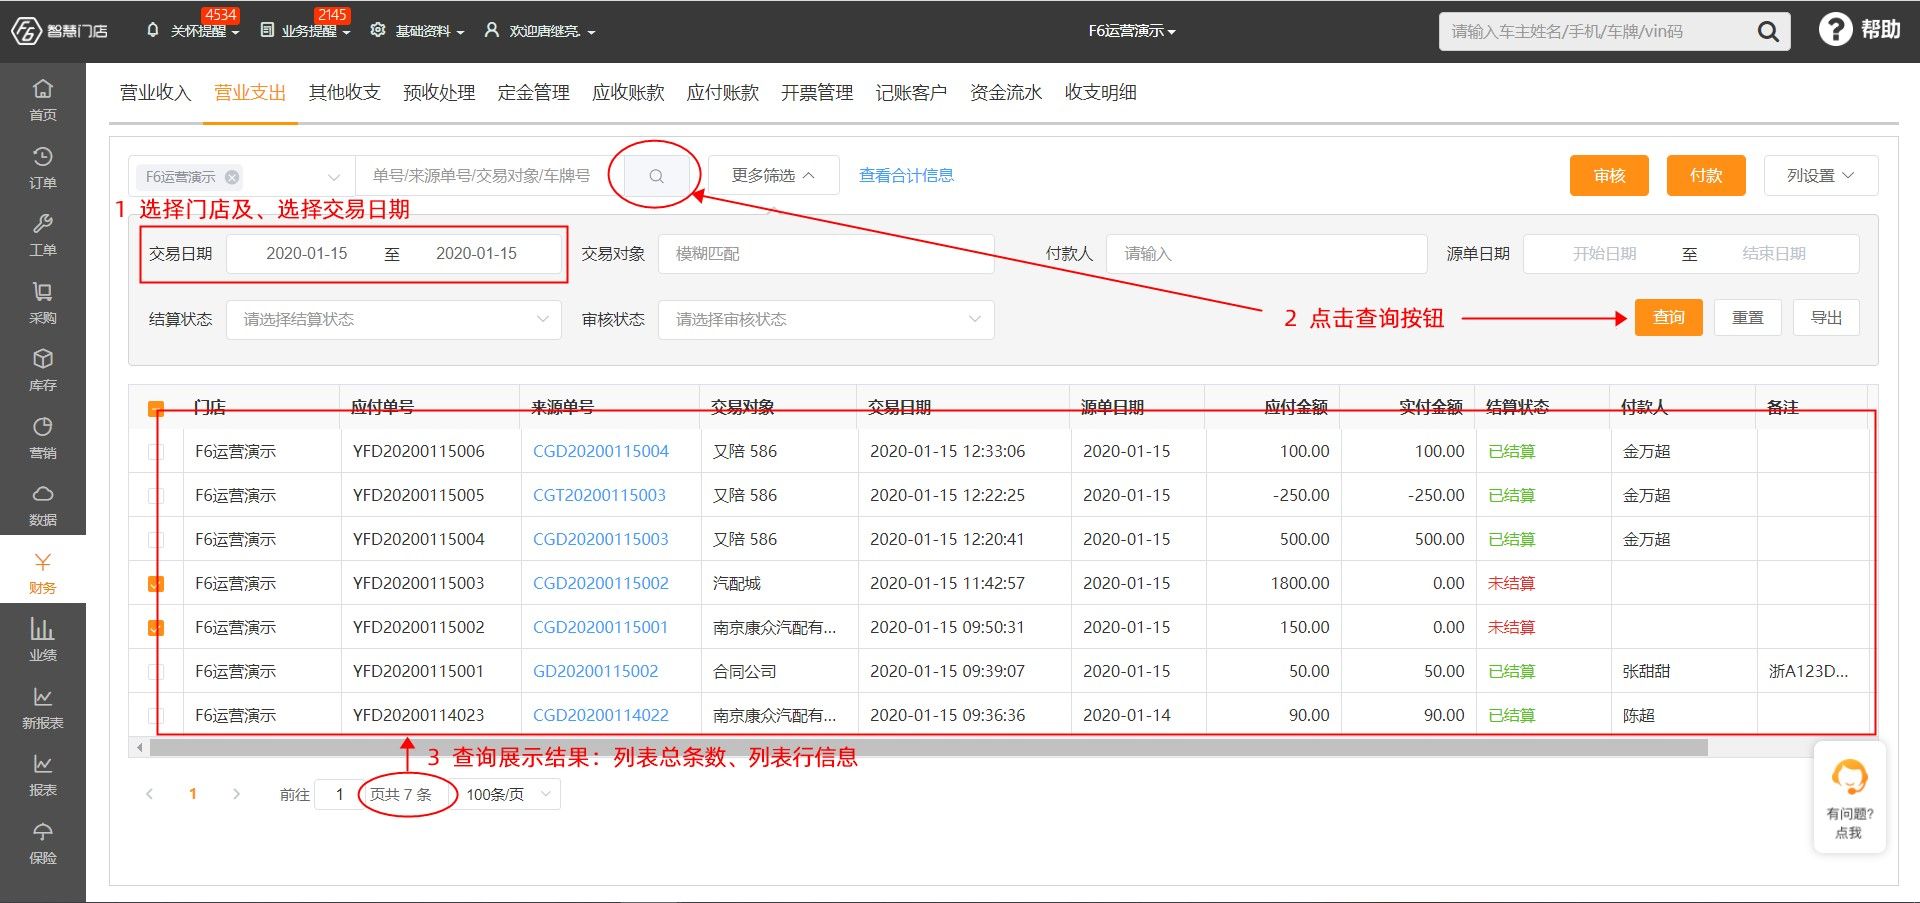Open the 审核状态 status dropdown

pos(826,320)
